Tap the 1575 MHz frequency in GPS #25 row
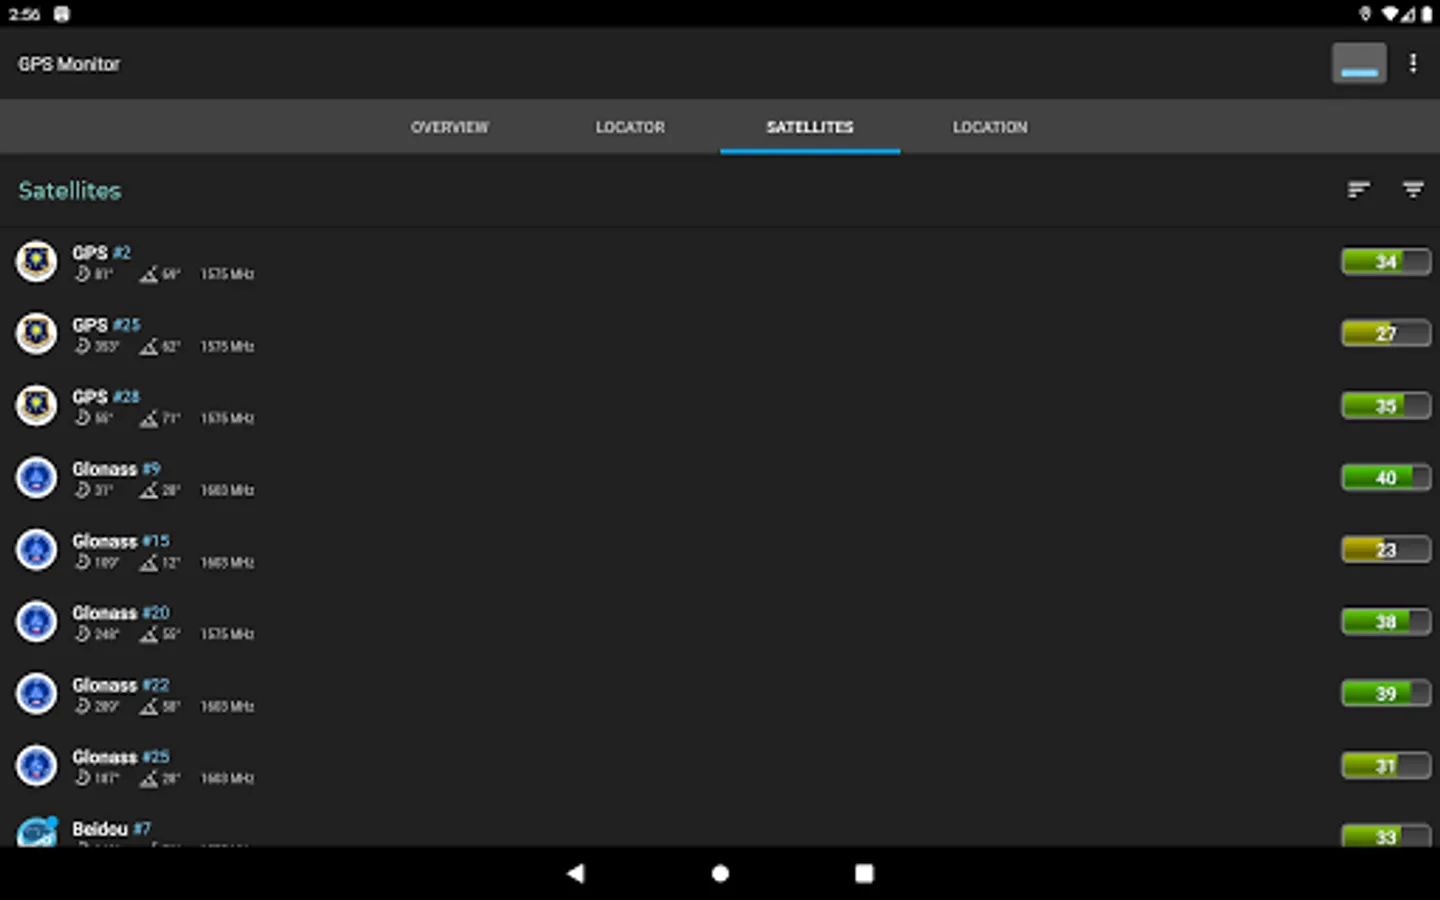Image resolution: width=1440 pixels, height=900 pixels. [x=227, y=346]
